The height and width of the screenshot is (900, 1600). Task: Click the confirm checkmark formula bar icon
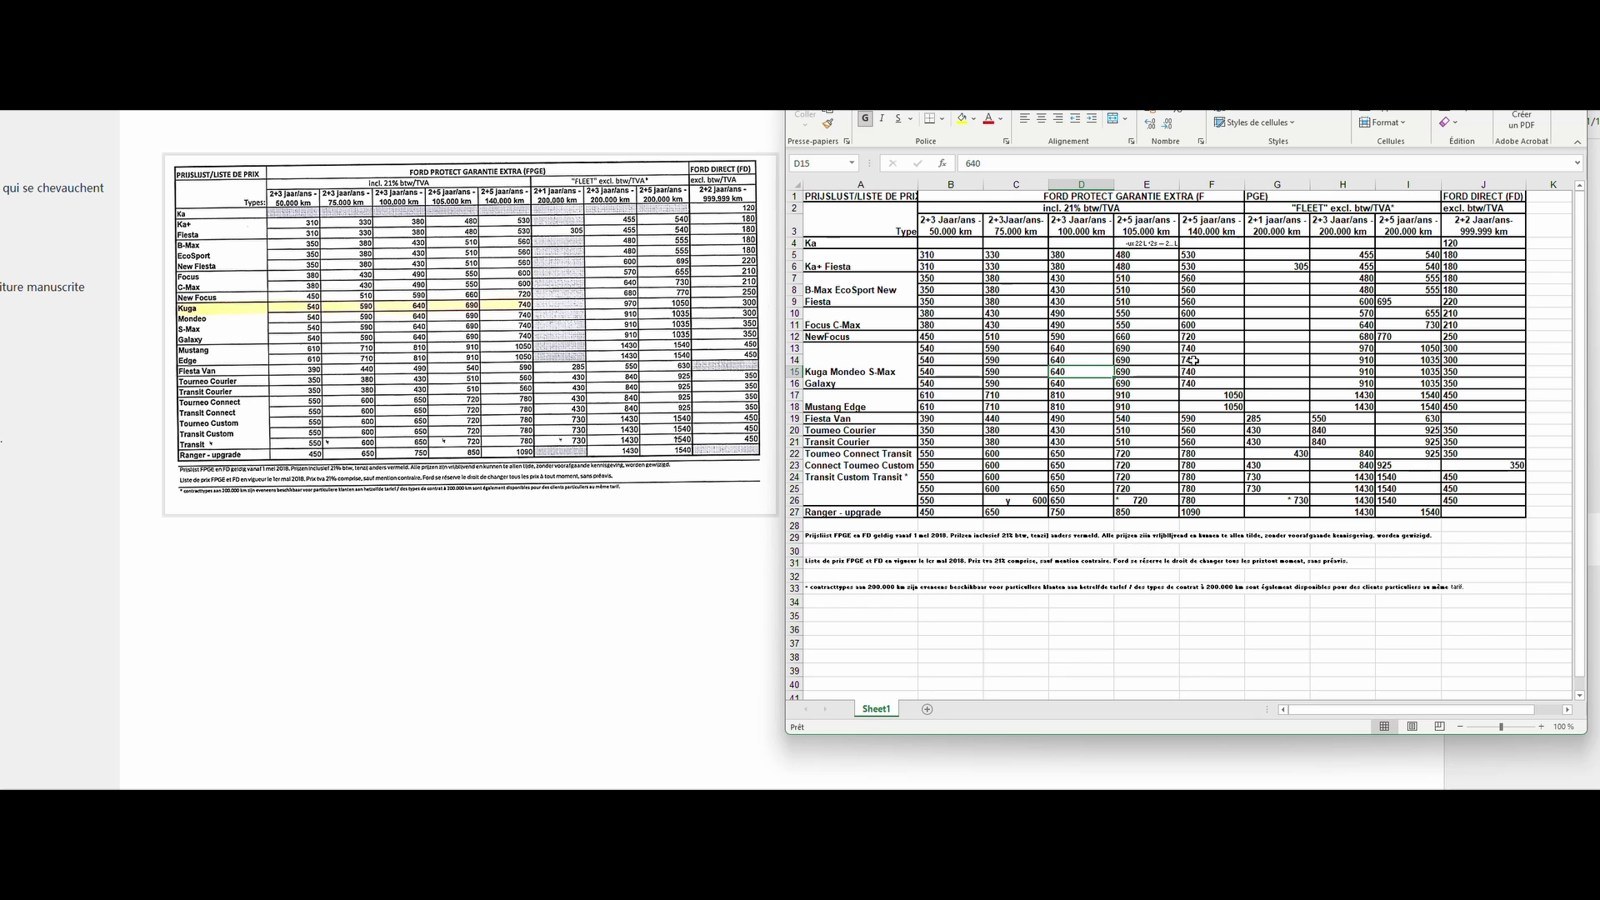(917, 163)
